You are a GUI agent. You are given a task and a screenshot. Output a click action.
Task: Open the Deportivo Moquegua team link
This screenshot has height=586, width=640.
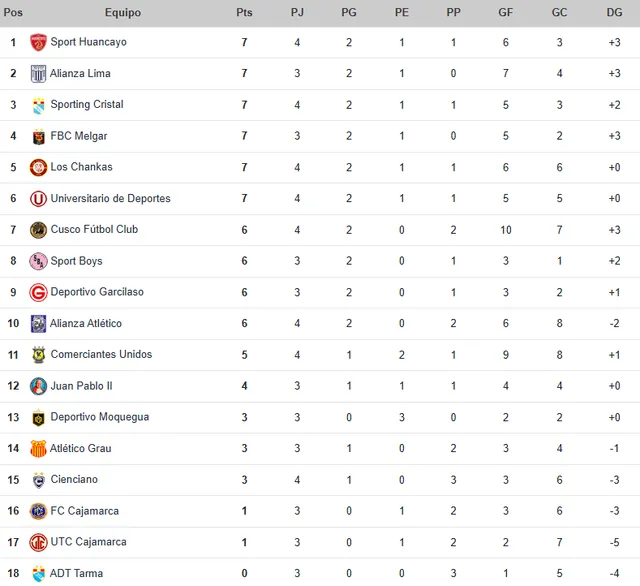[x=100, y=417]
